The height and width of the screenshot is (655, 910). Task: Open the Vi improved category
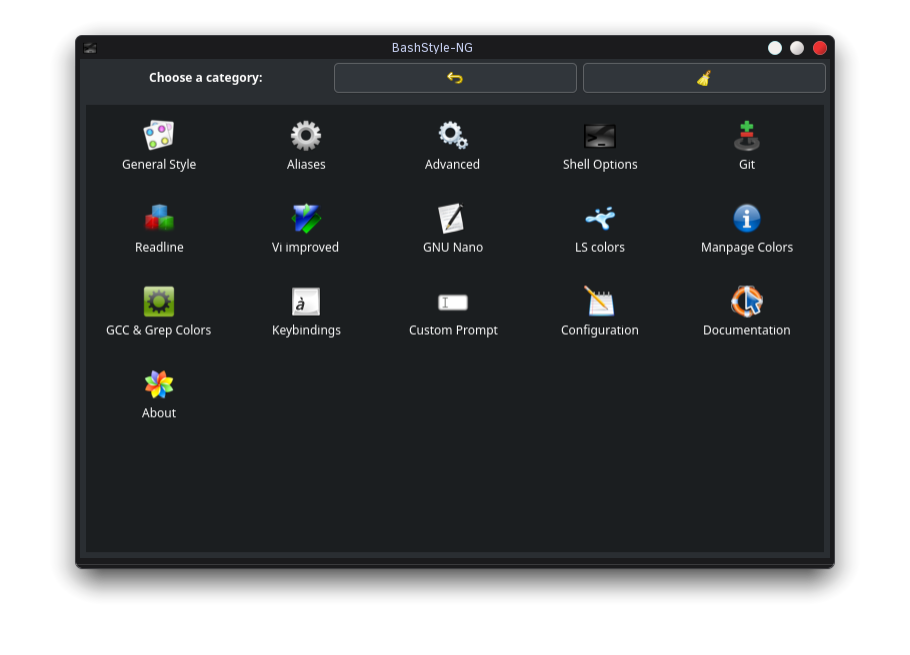(x=305, y=228)
